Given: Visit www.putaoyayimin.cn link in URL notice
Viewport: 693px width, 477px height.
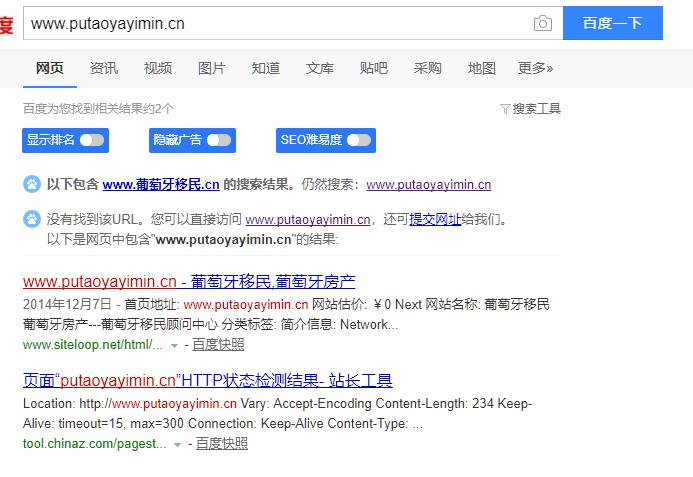Looking at the screenshot, I should coord(308,219).
